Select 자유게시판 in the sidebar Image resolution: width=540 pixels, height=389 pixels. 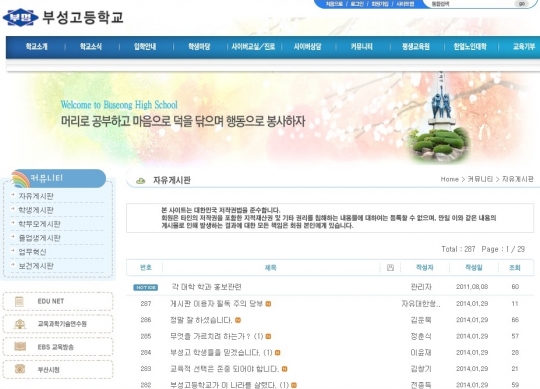click(36, 196)
